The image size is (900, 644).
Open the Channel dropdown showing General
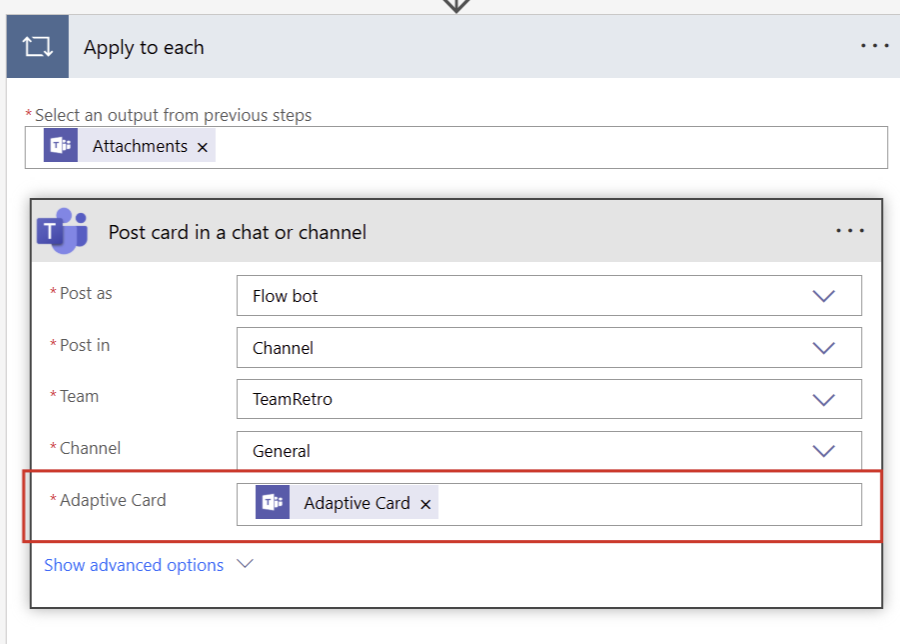[549, 451]
